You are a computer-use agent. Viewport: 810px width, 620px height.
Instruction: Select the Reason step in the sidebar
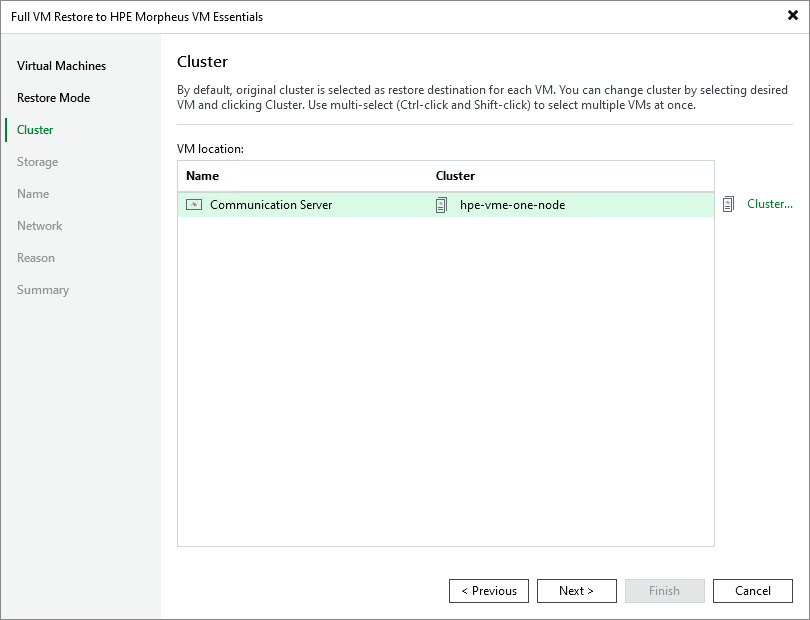point(36,257)
